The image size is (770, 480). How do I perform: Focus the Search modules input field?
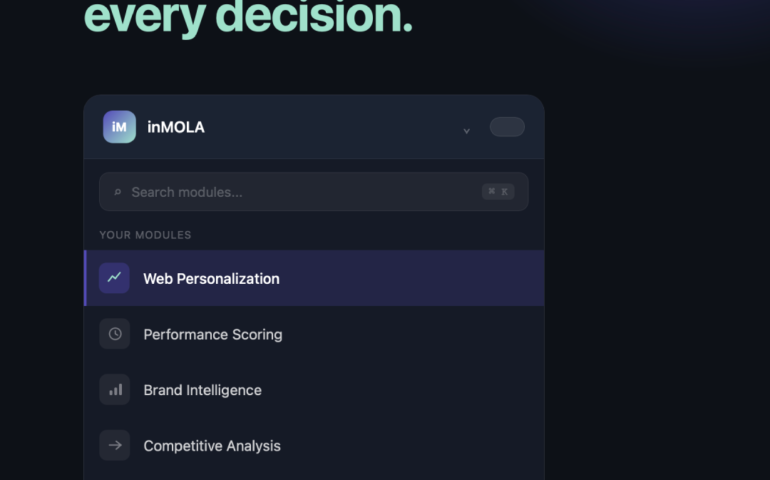pos(300,192)
